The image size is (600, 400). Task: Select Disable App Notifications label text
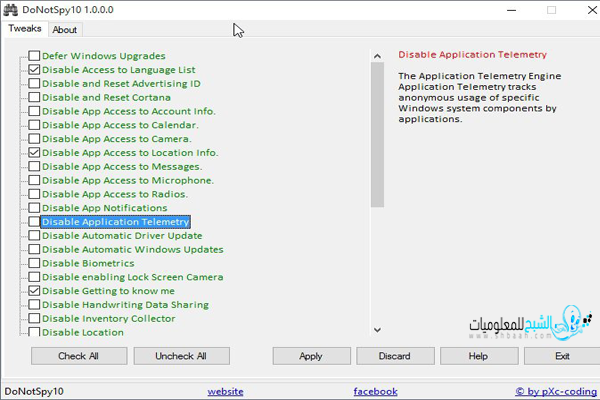click(104, 208)
